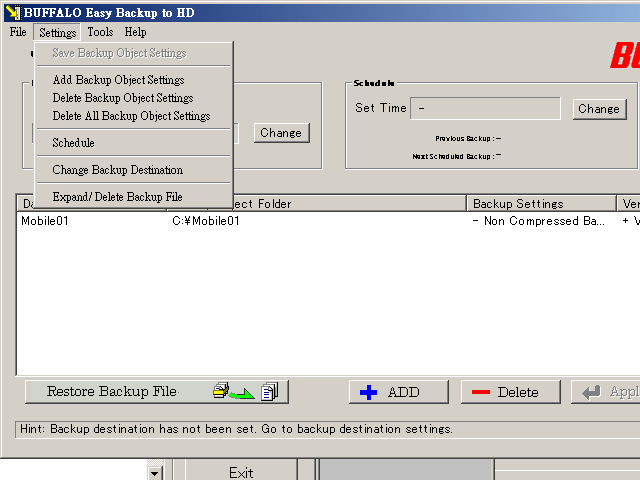This screenshot has width=640, height=480.
Task: Click the Backup Settings column header
Action: coord(541,204)
